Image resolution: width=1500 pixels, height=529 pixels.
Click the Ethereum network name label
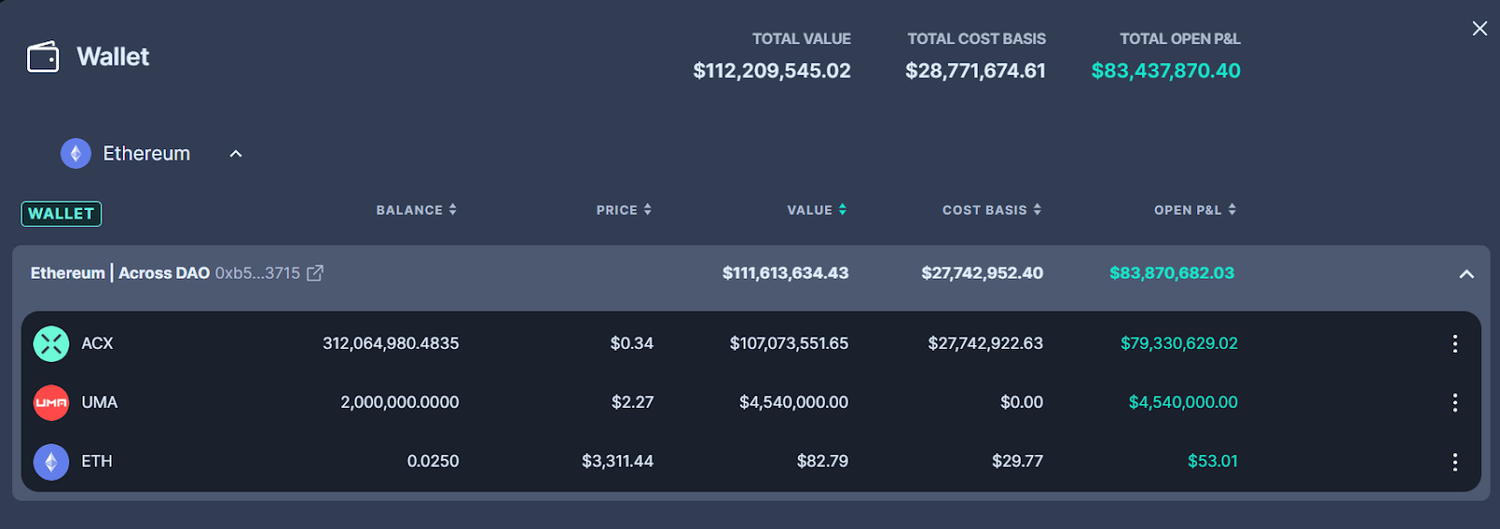pyautogui.click(x=146, y=153)
